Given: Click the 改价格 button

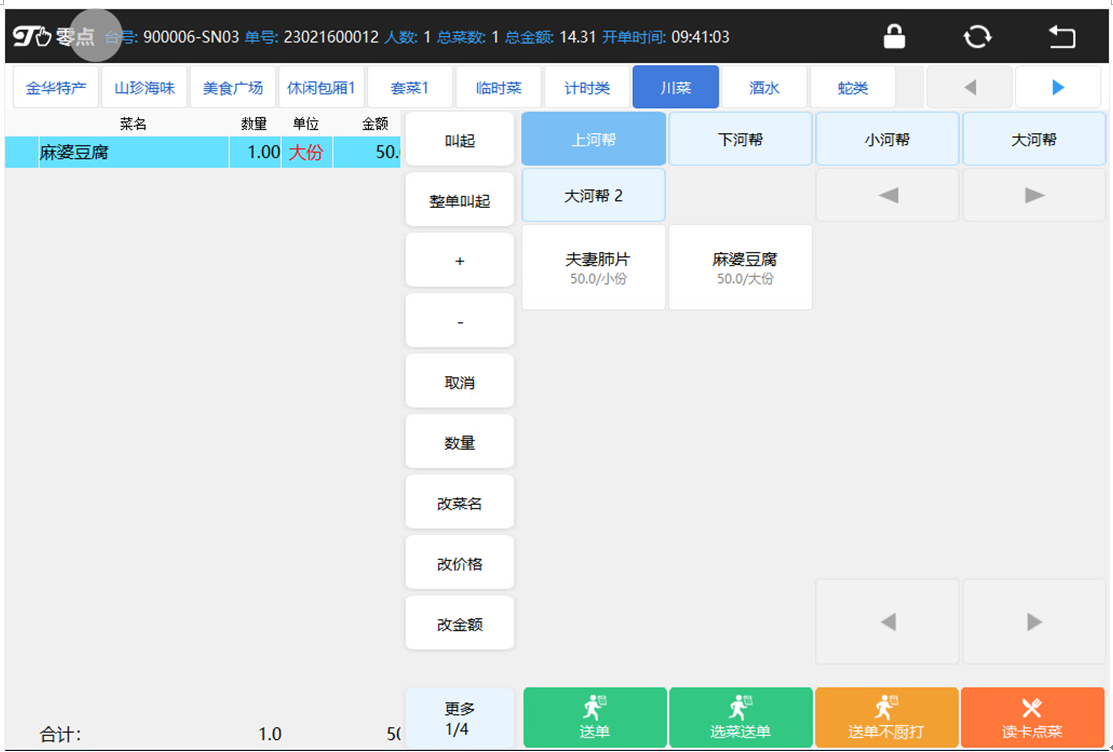Looking at the screenshot, I should (x=459, y=564).
